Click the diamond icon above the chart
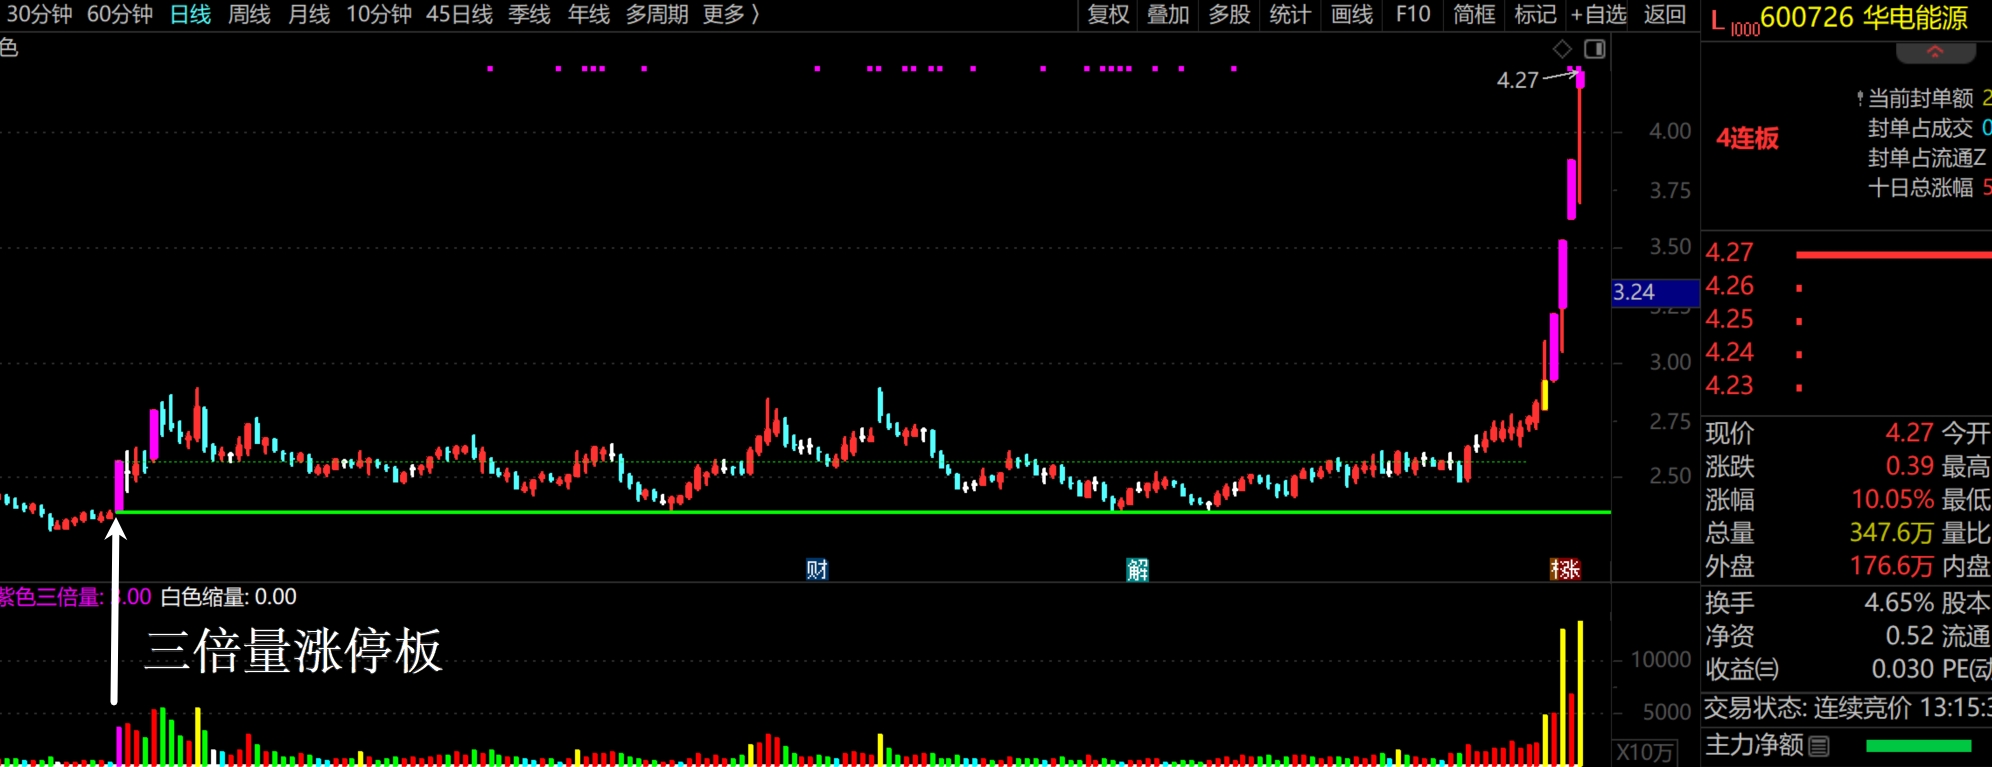Screen dimensions: 1992x767 click(1562, 49)
